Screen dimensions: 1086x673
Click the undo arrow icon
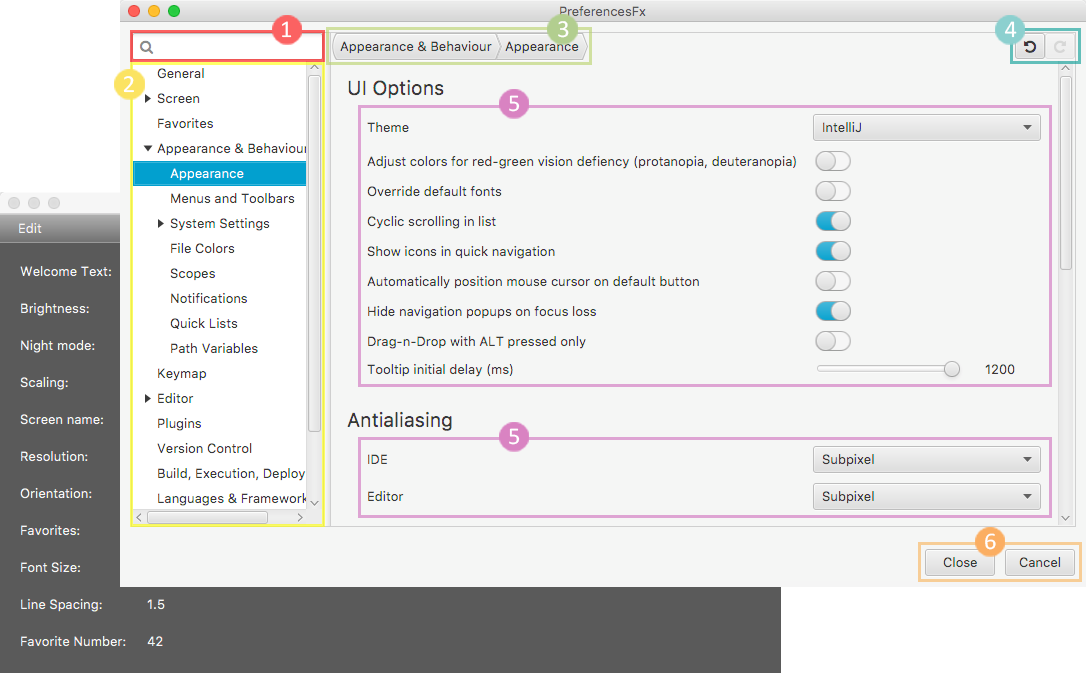pyautogui.click(x=1029, y=46)
